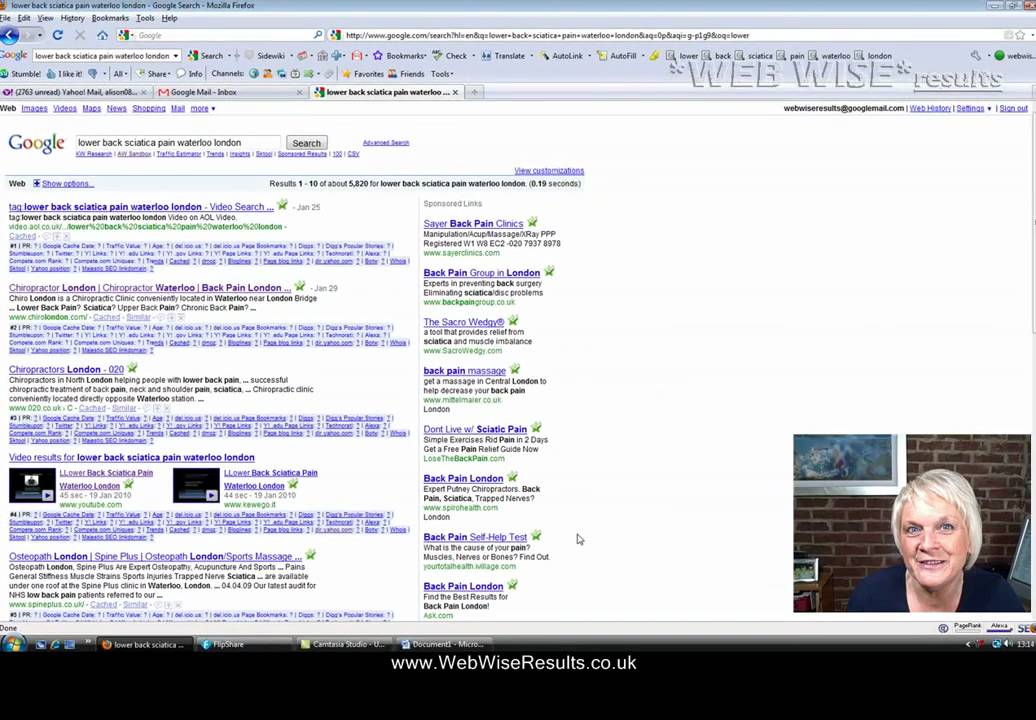Open StumbleUpon Friends
This screenshot has height=720, width=1036.
[x=406, y=74]
